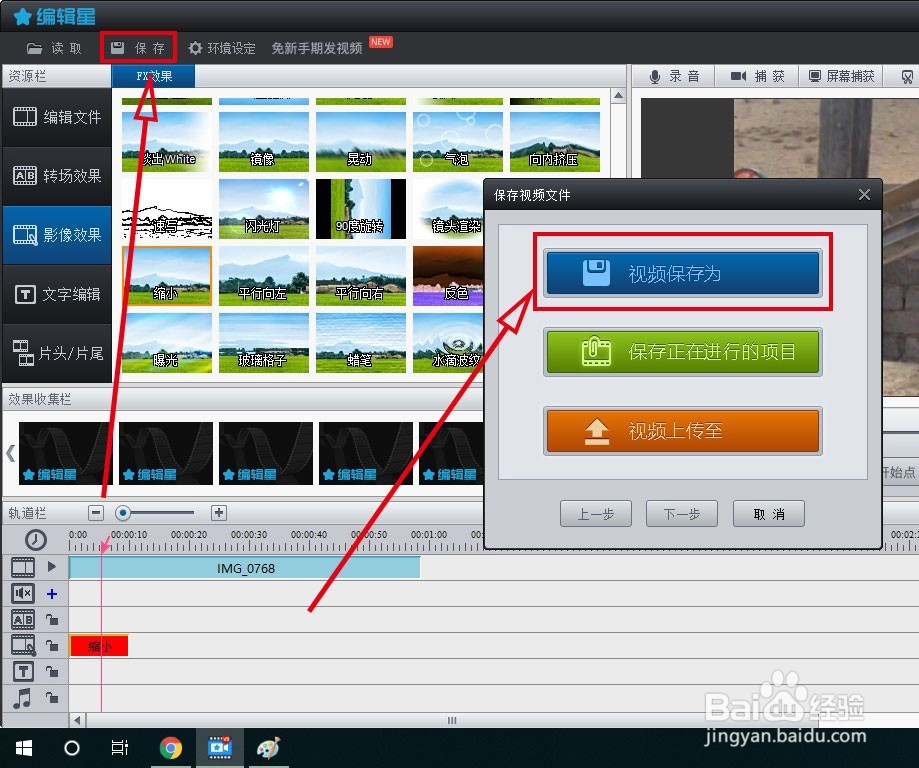Select the red 缩小 effect clip on timeline
Screen dimensions: 919x768
point(99,646)
